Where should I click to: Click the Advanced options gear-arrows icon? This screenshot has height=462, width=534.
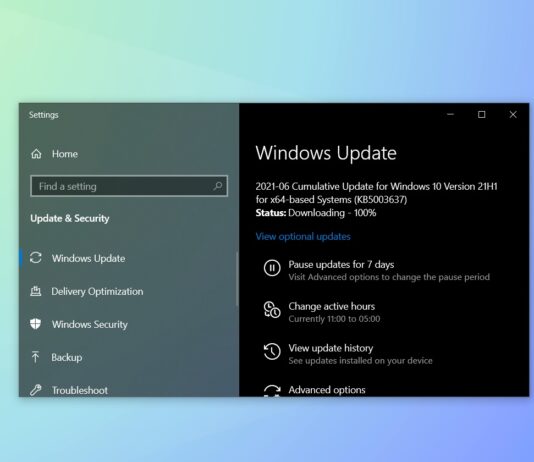[x=272, y=391]
